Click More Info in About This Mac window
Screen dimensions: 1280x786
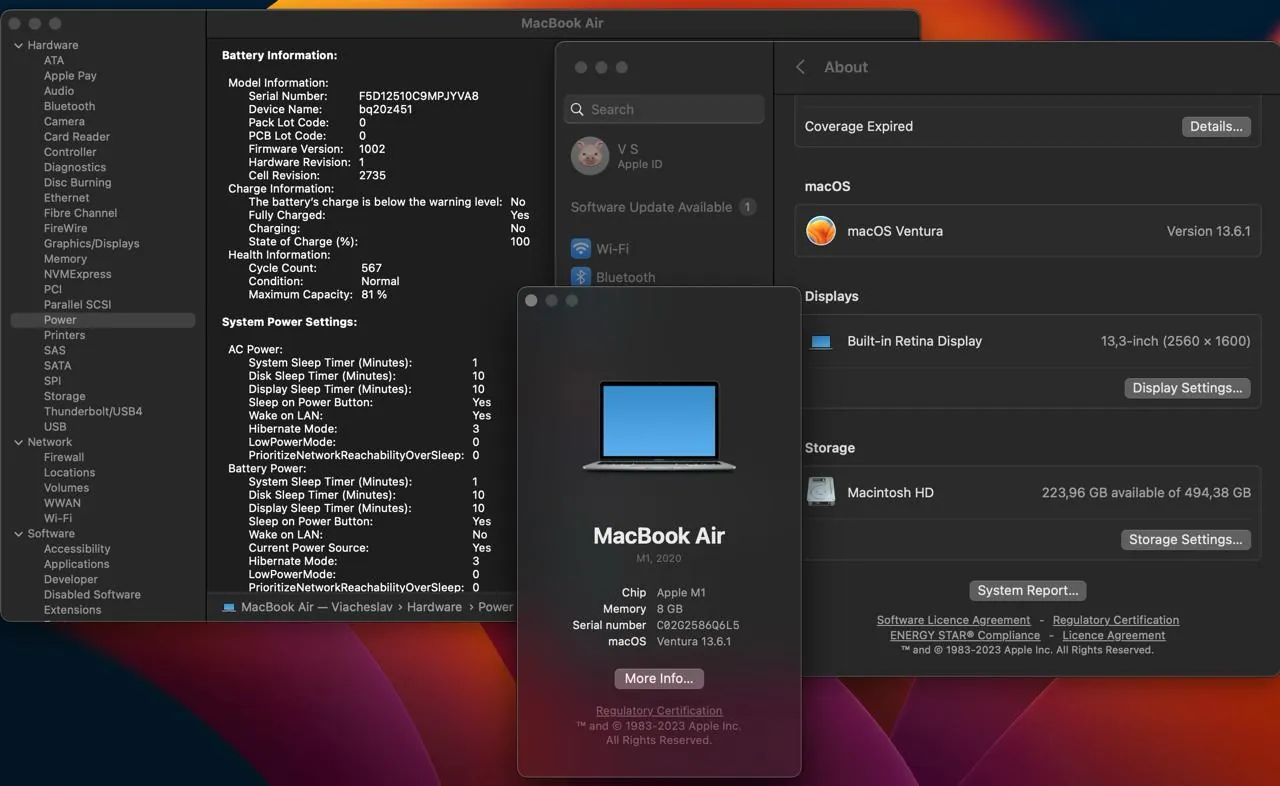pos(659,678)
